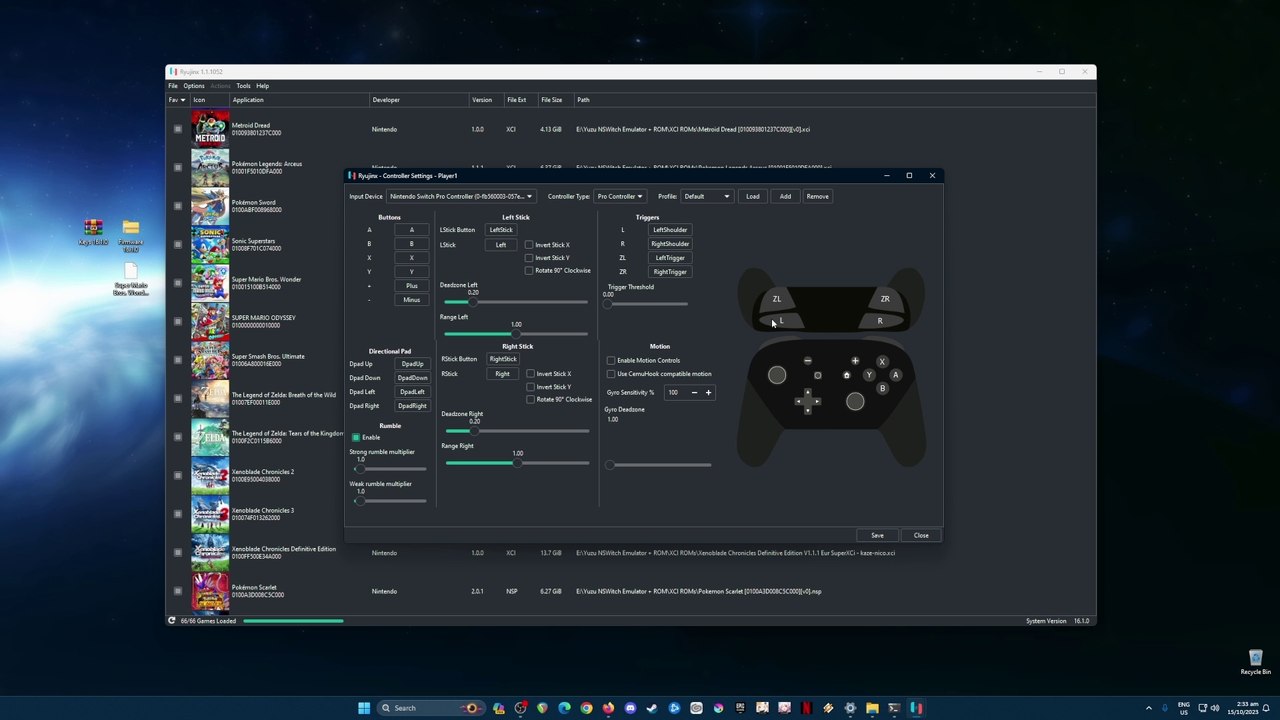Click the right stick on the controller diagram

tap(855, 401)
